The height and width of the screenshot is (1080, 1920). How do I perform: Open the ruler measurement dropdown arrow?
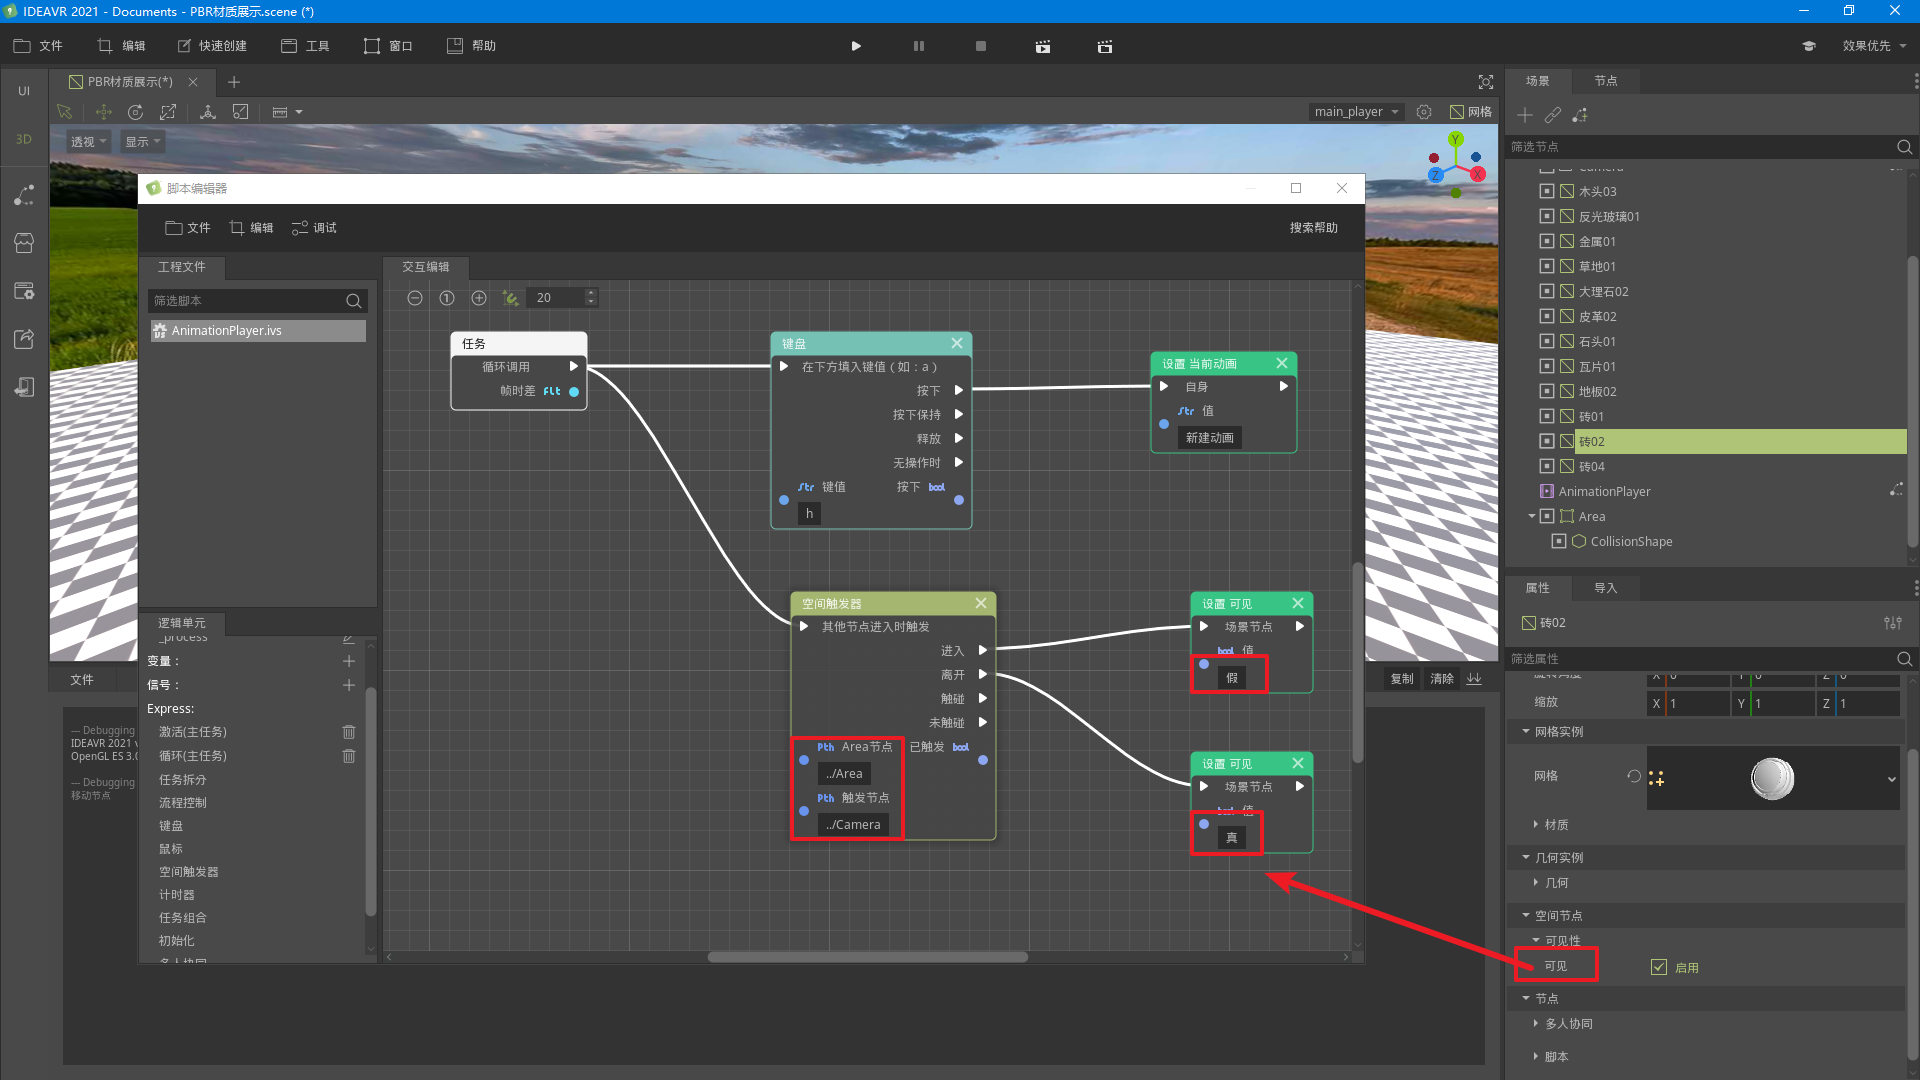click(x=299, y=112)
